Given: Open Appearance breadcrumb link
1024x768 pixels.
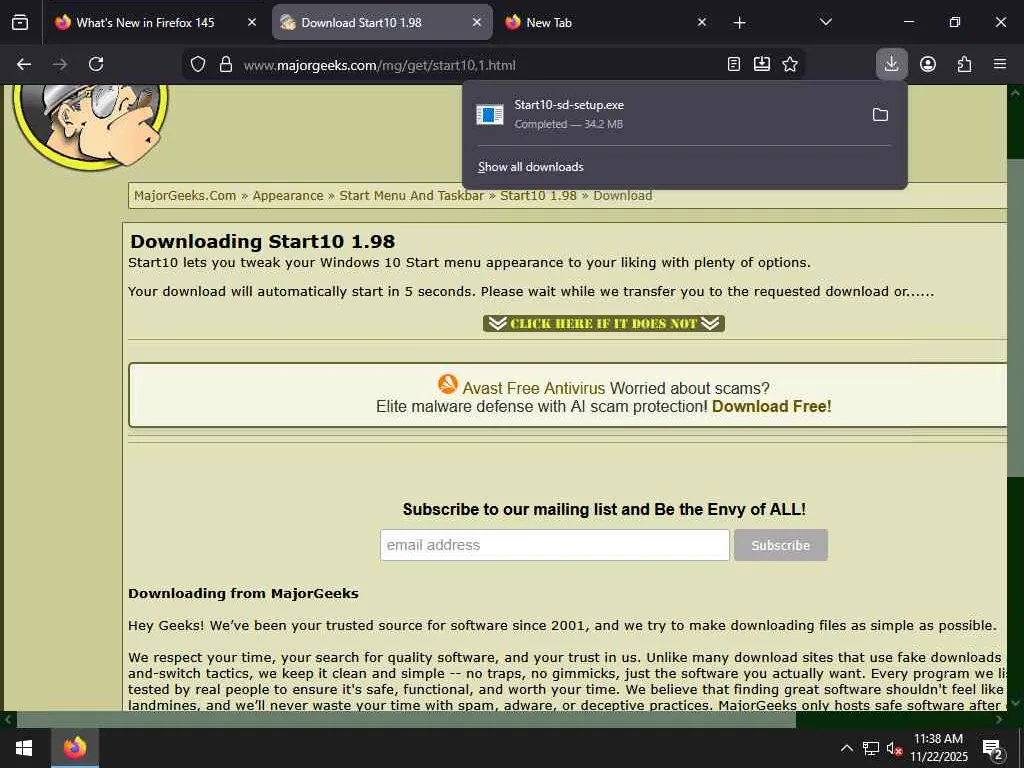Looking at the screenshot, I should (288, 196).
